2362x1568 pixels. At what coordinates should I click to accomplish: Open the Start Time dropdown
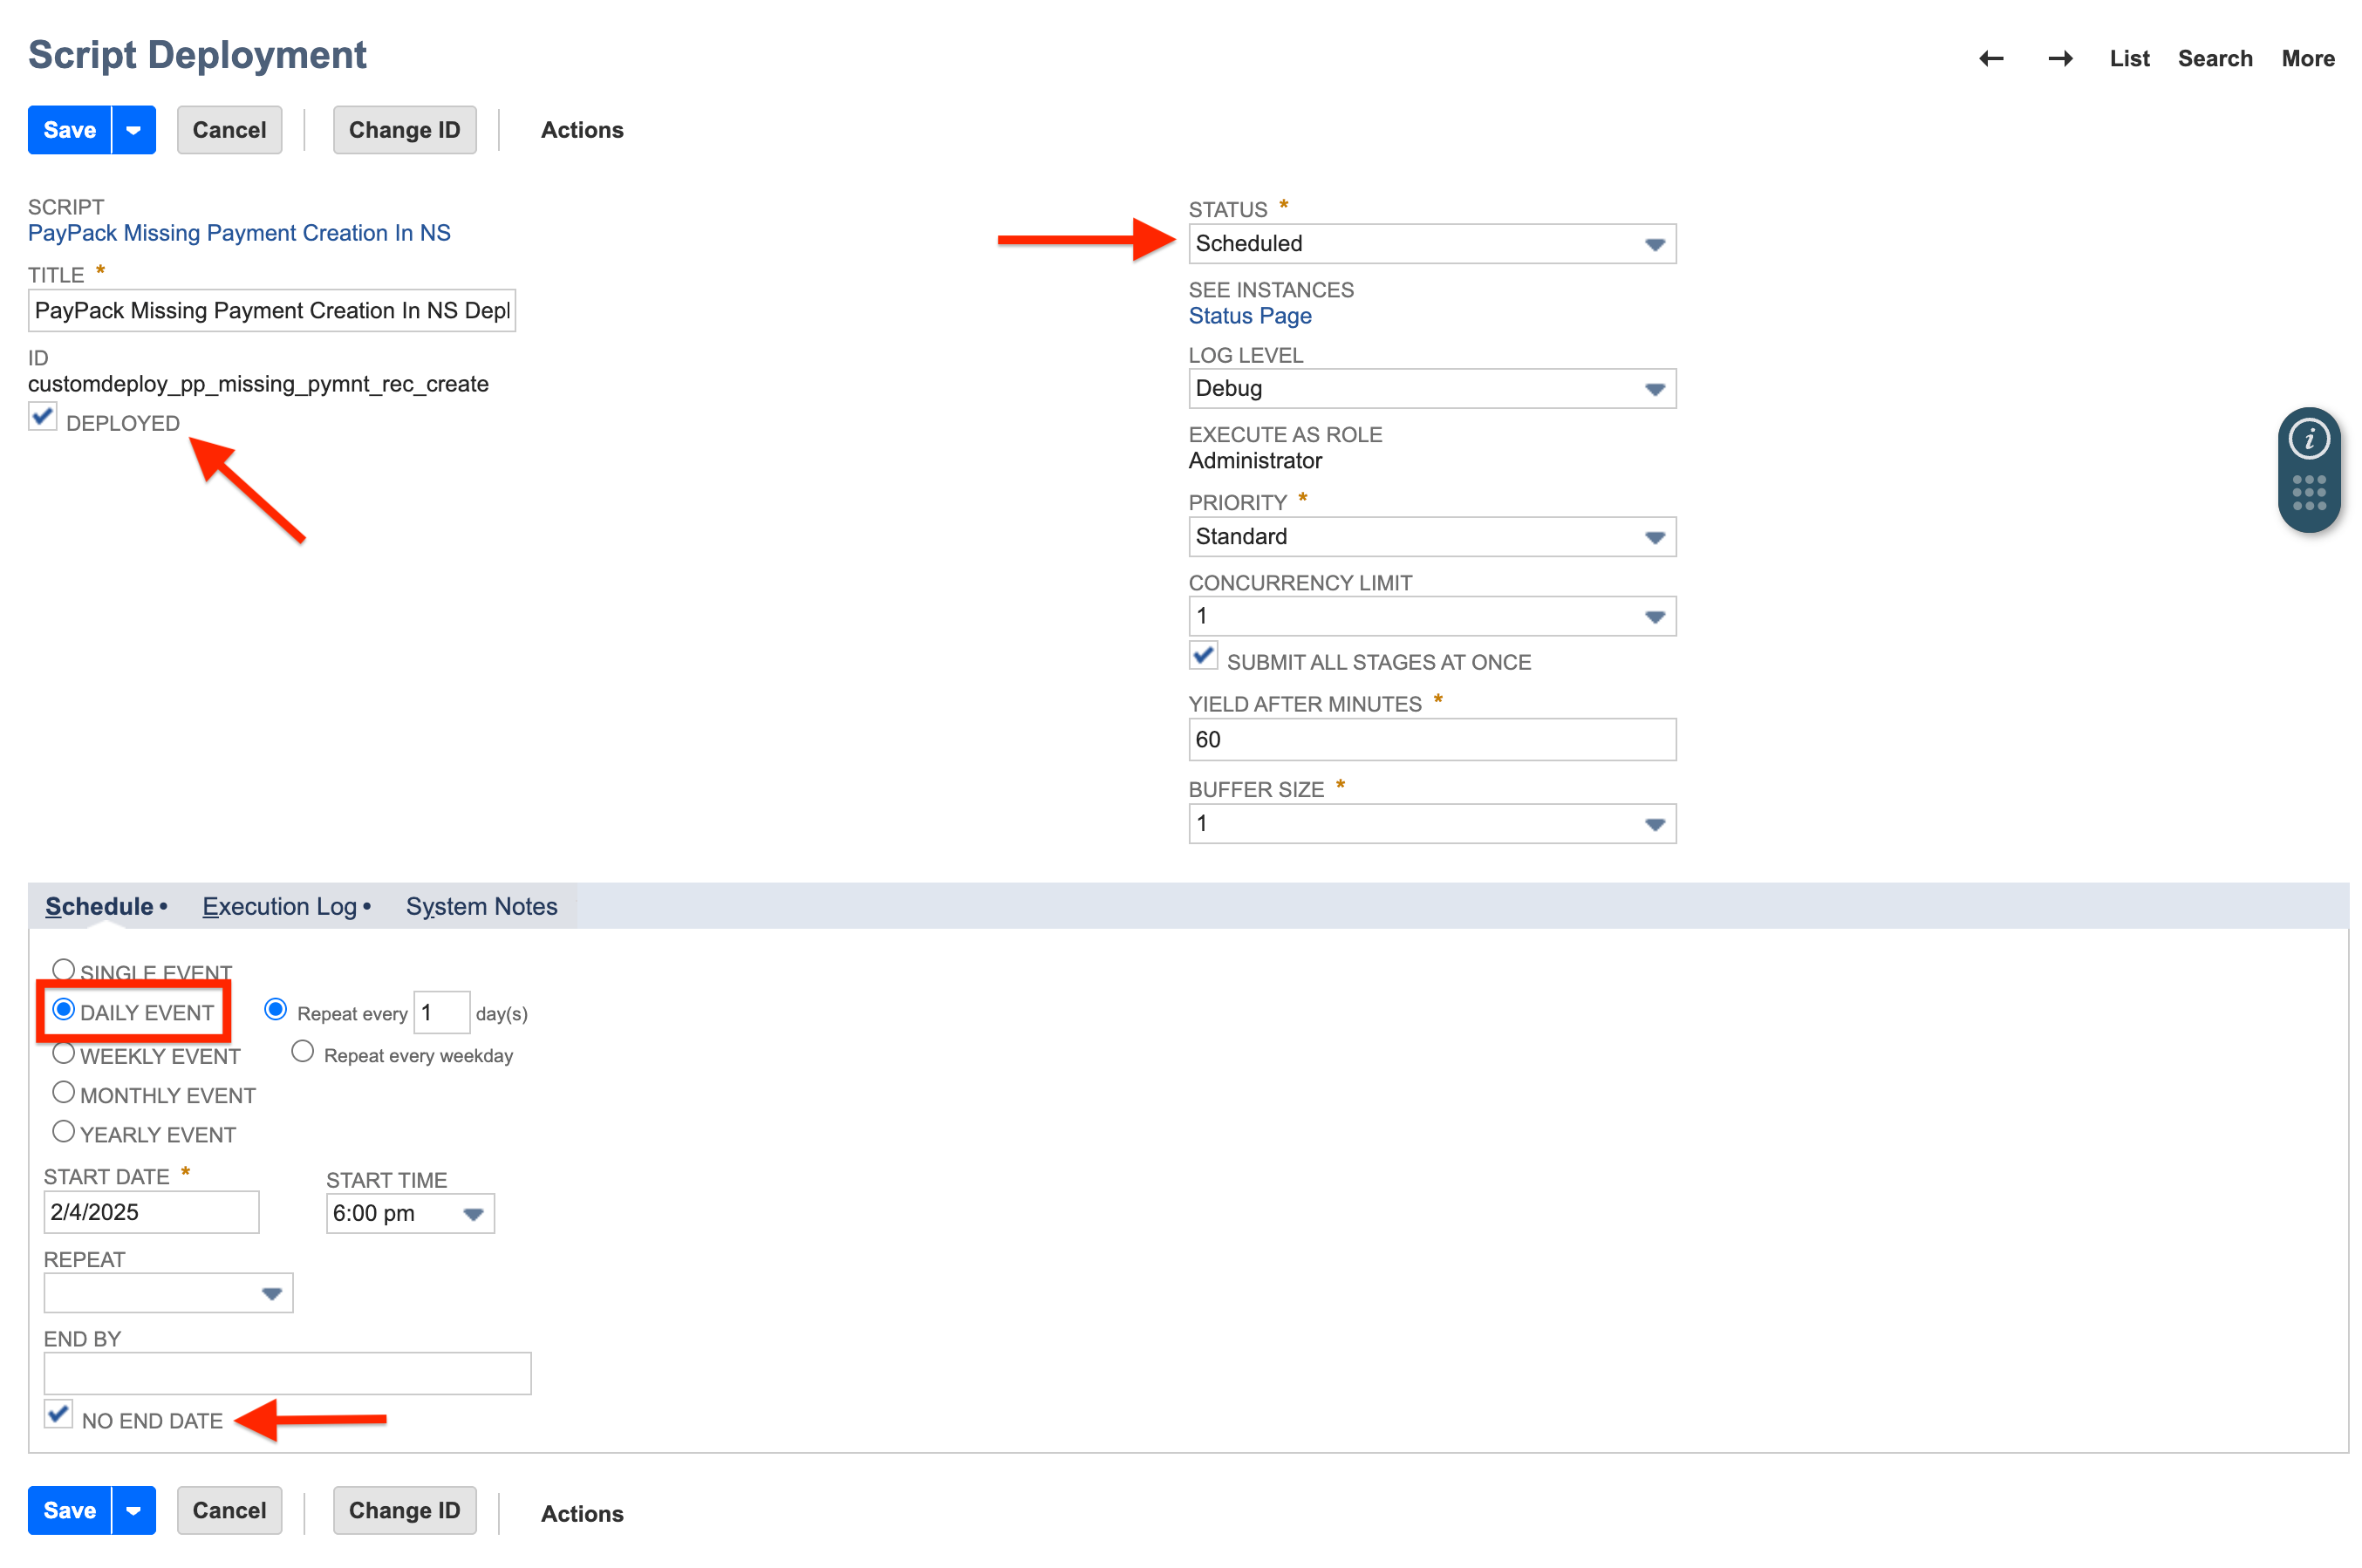coord(472,1213)
